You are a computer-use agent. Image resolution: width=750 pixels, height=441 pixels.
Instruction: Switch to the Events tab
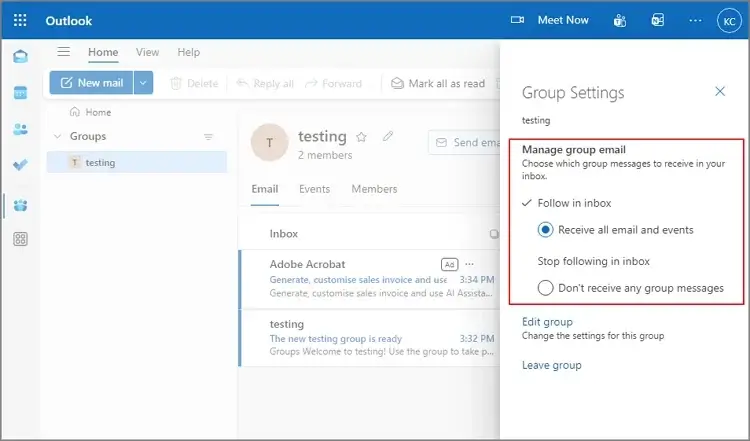pos(314,189)
